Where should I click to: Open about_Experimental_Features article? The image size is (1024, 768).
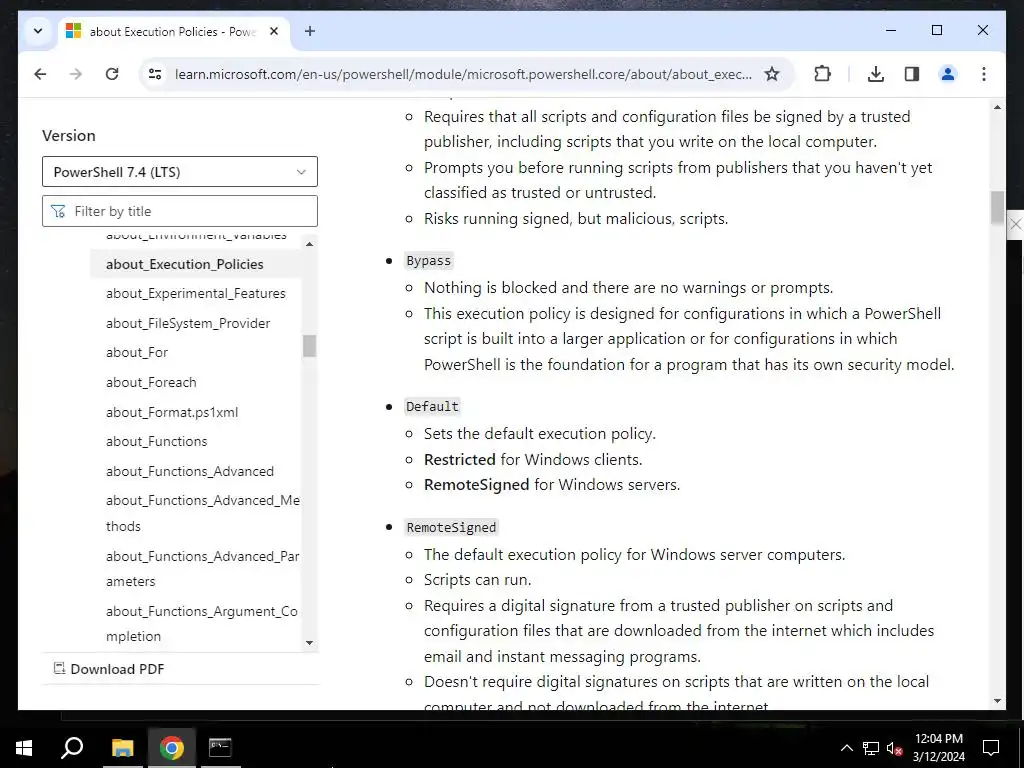[x=196, y=294]
